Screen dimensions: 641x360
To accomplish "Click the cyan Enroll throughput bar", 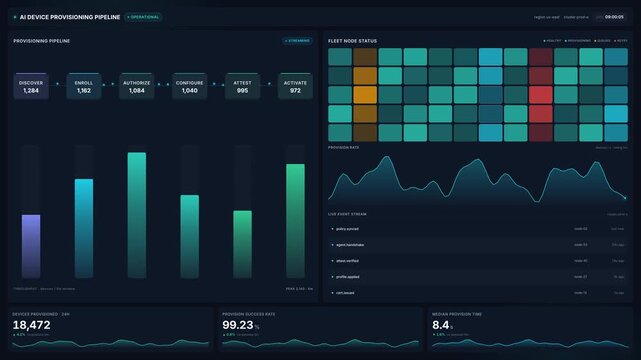I will pyautogui.click(x=84, y=228).
